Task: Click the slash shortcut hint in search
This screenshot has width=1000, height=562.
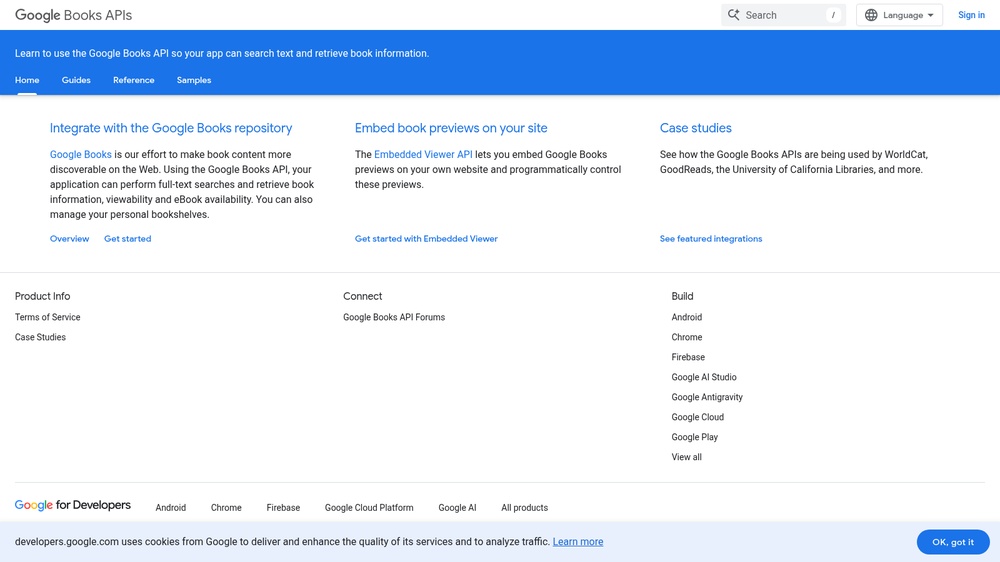Action: [x=833, y=15]
